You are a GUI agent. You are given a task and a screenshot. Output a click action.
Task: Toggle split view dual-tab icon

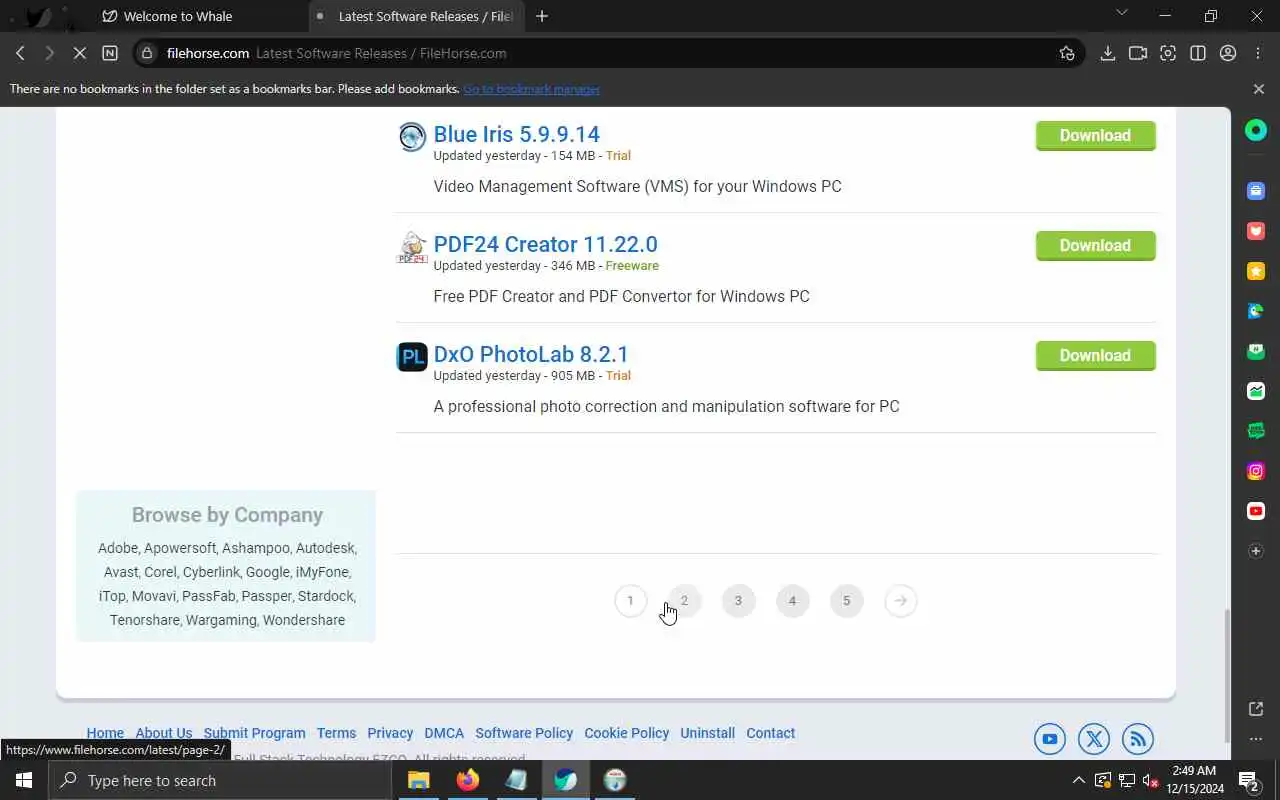click(1198, 53)
